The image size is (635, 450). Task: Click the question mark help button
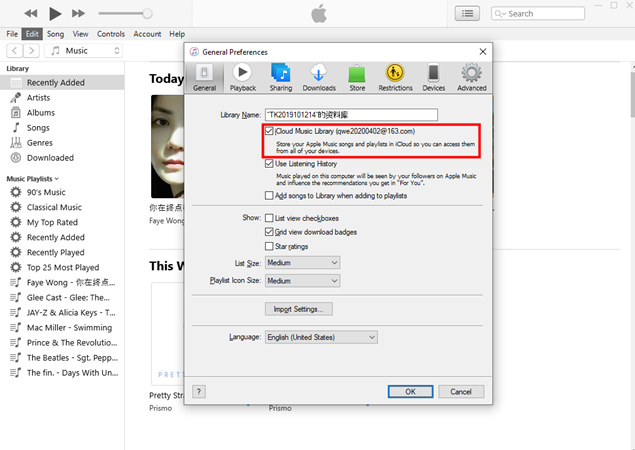pyautogui.click(x=198, y=392)
